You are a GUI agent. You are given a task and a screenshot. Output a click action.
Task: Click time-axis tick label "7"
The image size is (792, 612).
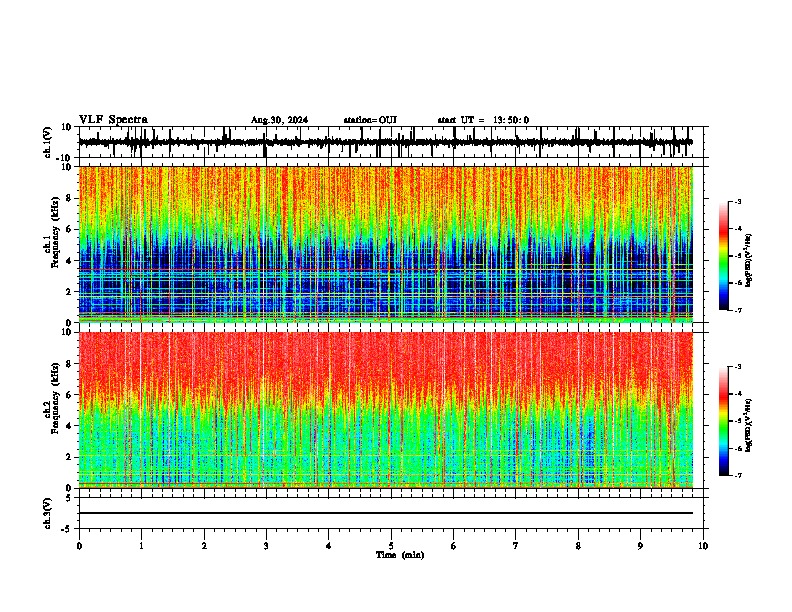coord(516,546)
